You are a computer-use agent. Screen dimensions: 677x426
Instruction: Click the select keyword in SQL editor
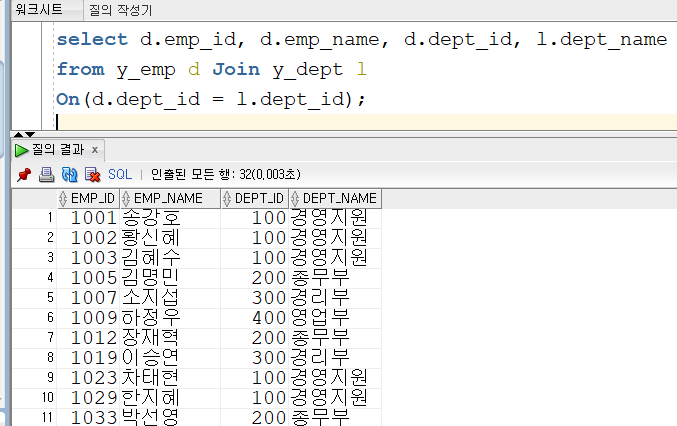pos(92,39)
